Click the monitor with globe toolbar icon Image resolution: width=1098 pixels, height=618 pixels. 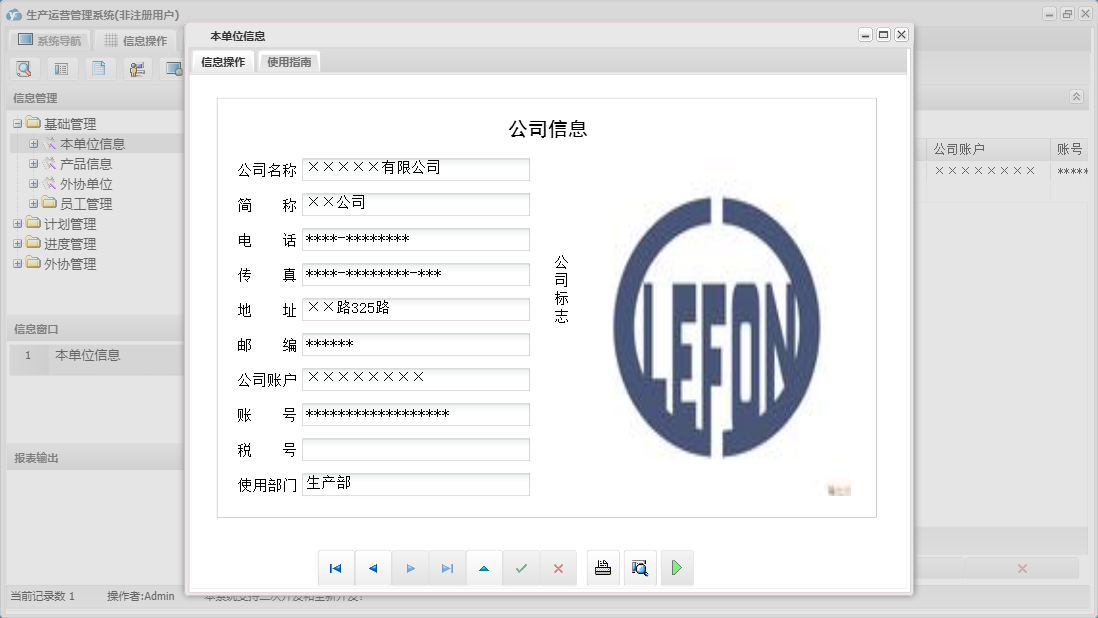[x=176, y=68]
